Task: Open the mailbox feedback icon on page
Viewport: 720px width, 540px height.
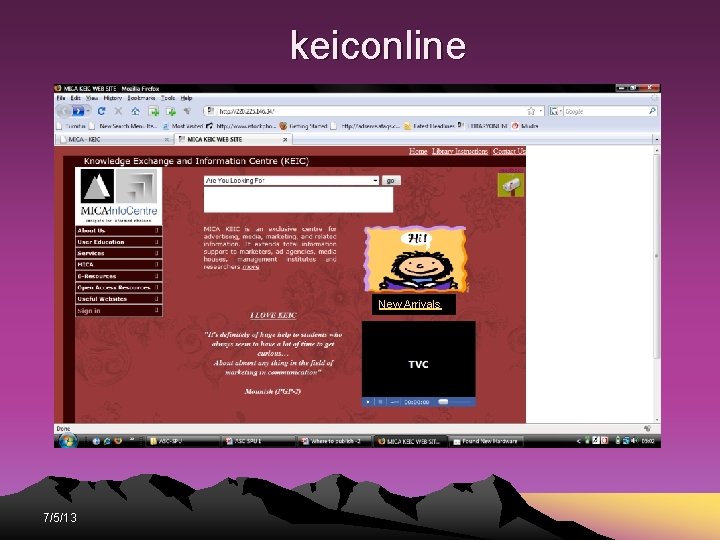Action: [x=511, y=185]
